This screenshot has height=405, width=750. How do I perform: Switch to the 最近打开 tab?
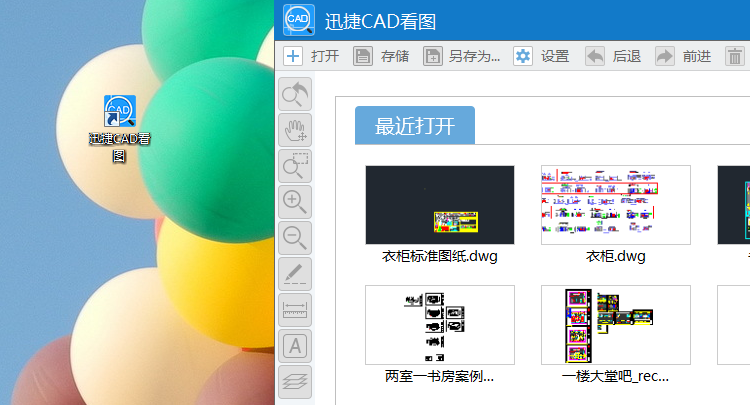(414, 126)
